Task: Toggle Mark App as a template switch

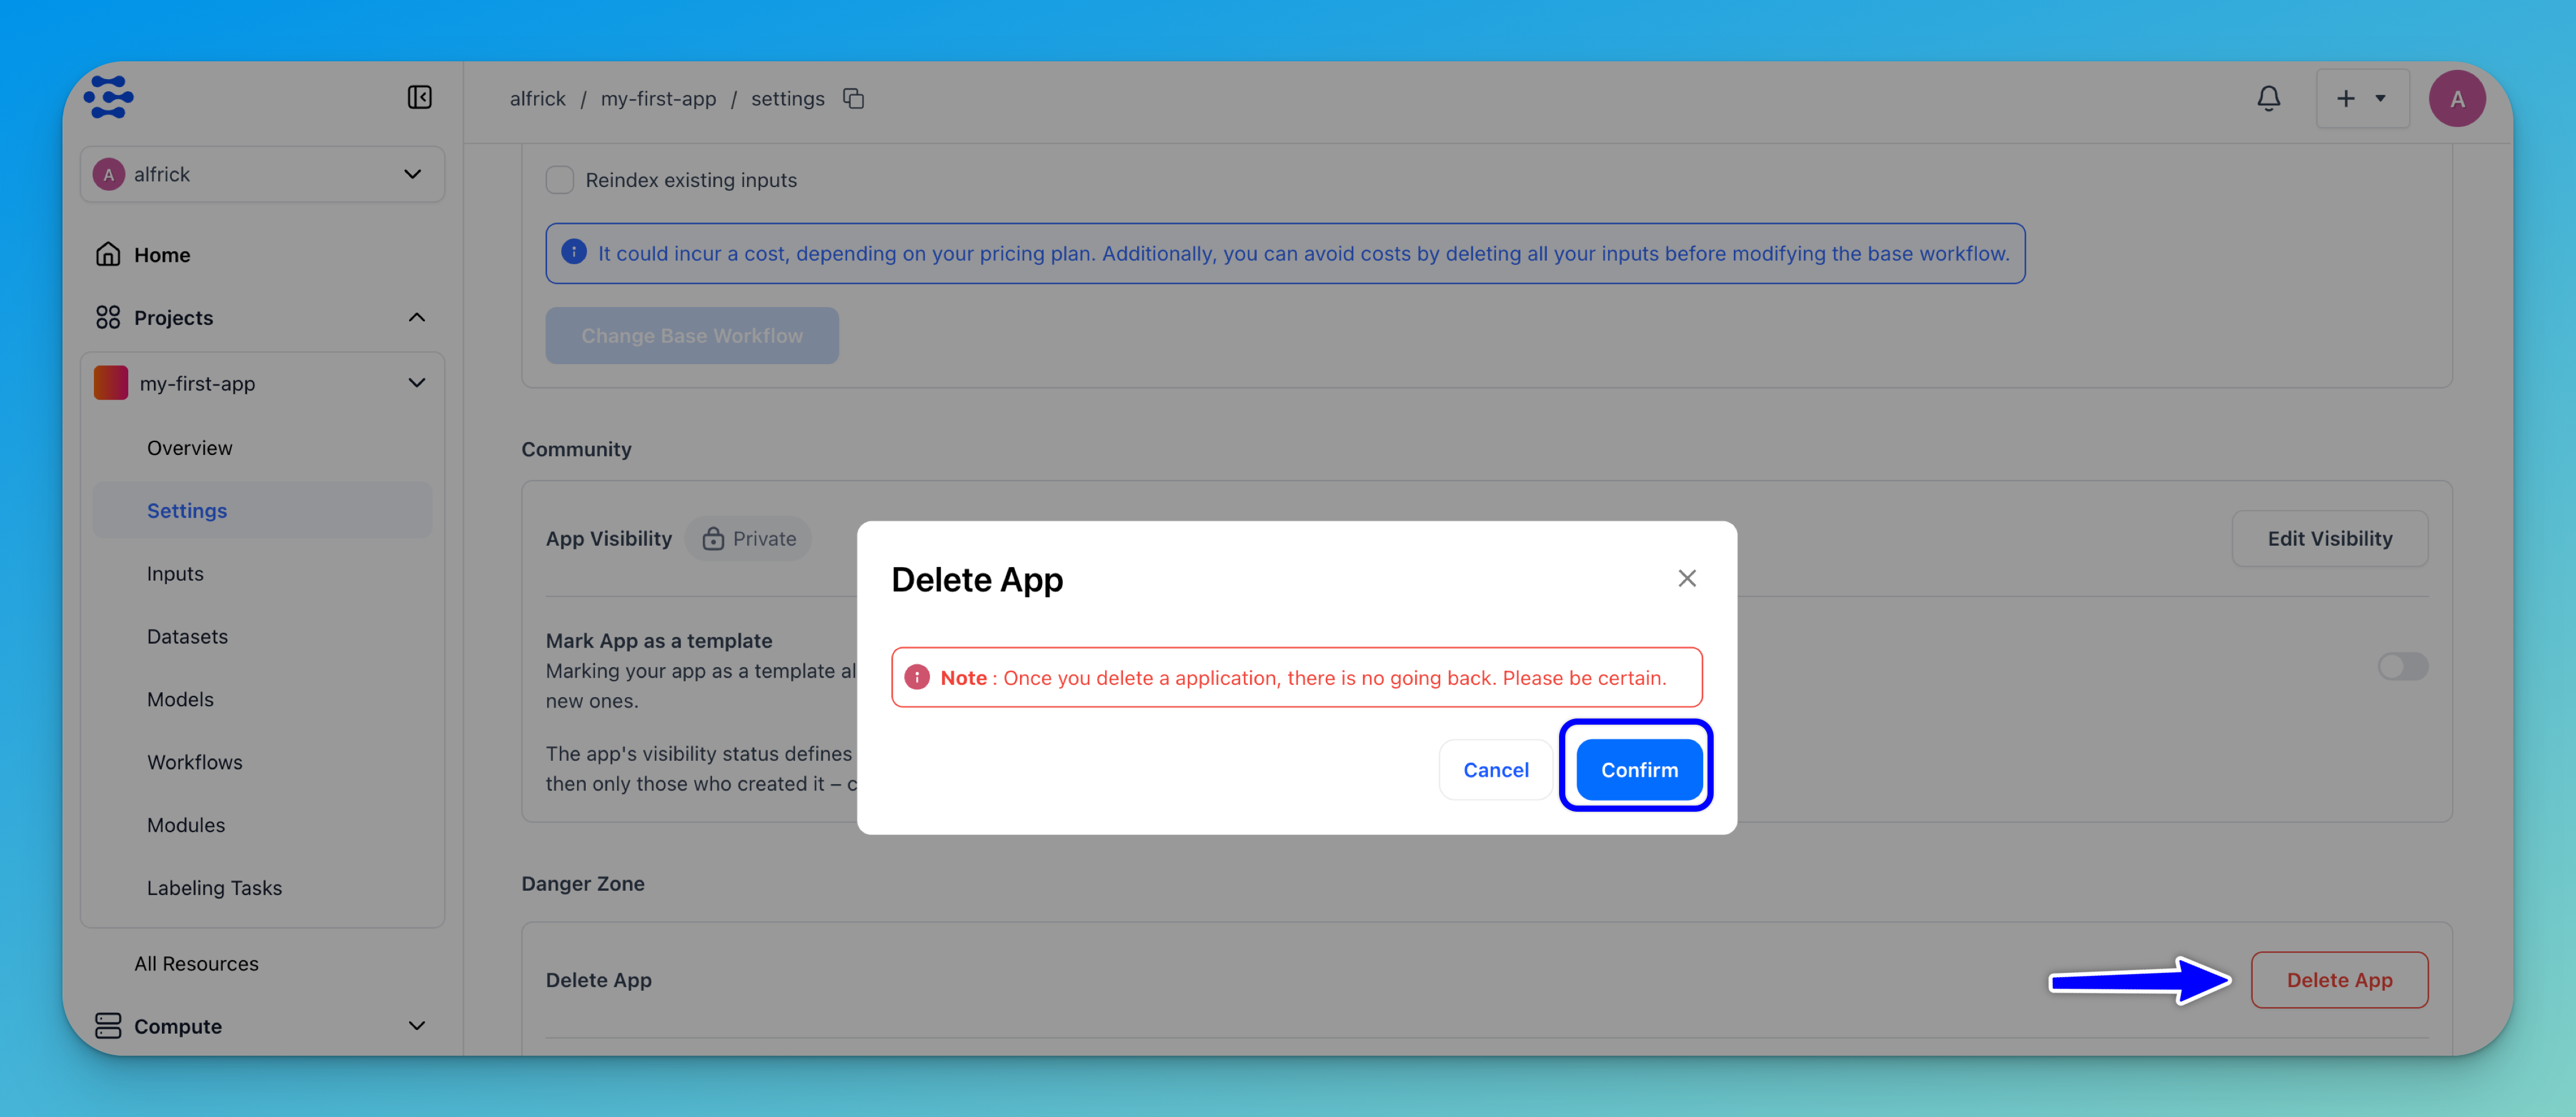Action: (x=2402, y=666)
